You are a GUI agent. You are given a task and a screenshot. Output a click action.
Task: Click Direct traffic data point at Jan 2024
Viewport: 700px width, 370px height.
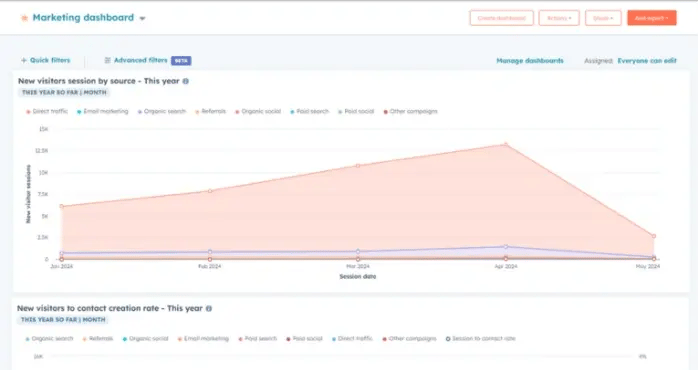coord(62,206)
